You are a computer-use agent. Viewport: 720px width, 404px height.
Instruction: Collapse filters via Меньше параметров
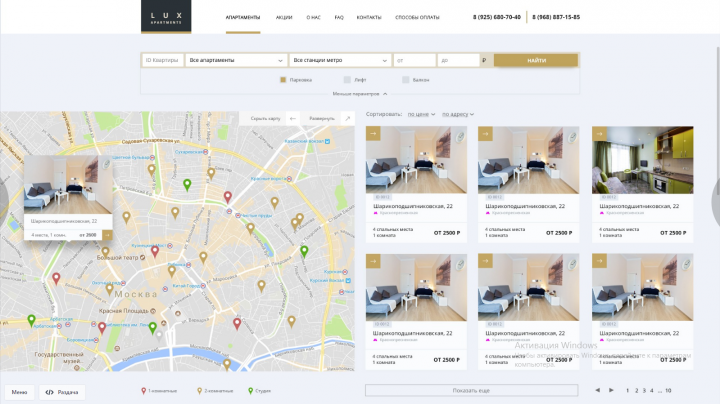[x=360, y=94]
